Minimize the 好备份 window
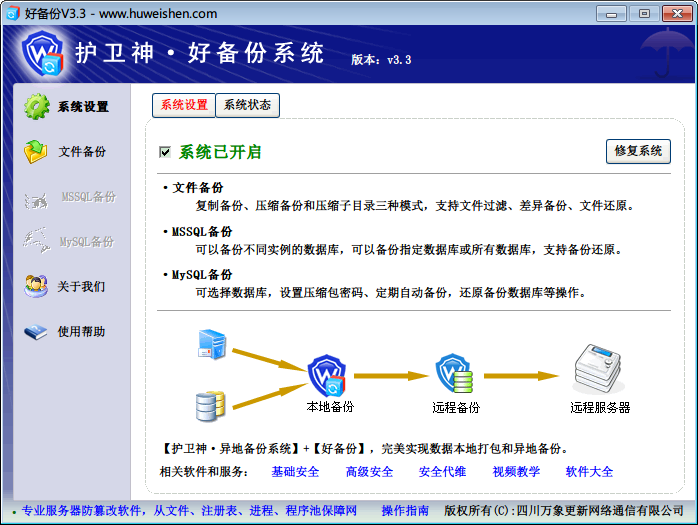The image size is (698, 525). (x=611, y=14)
